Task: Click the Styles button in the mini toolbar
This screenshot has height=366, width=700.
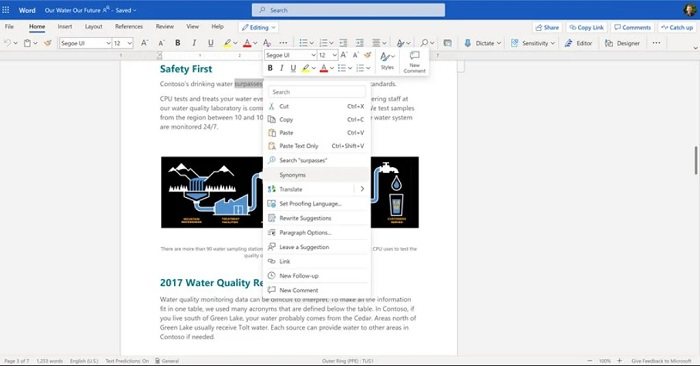Action: (387, 61)
